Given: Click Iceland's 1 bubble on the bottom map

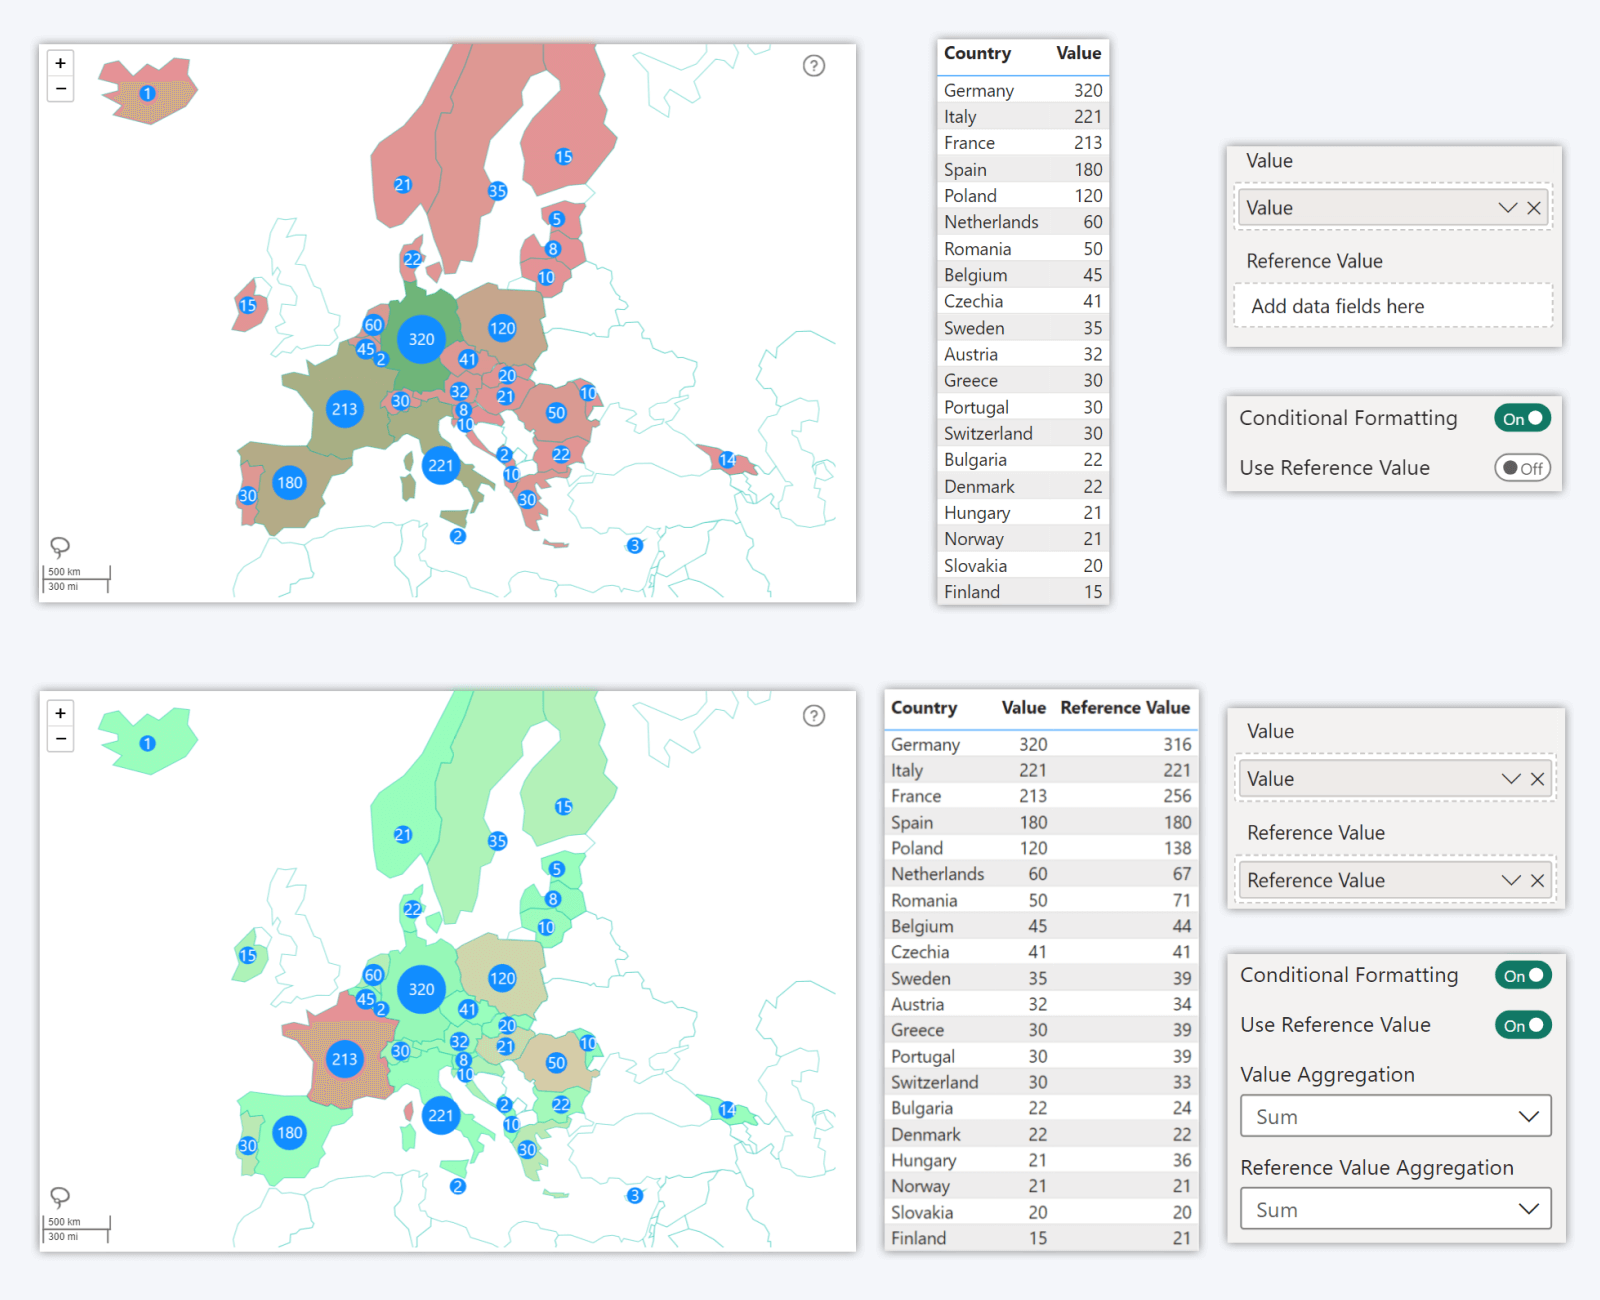Looking at the screenshot, I should tap(147, 743).
